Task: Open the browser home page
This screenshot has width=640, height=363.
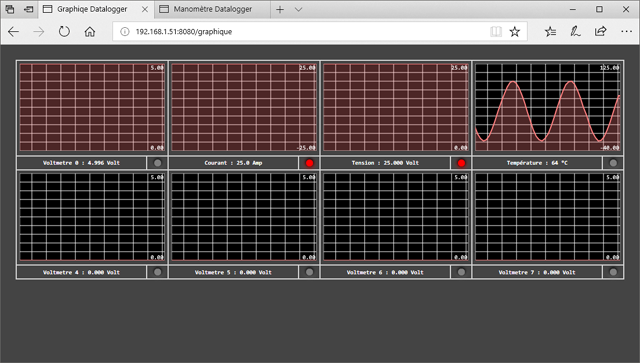Action: click(90, 31)
